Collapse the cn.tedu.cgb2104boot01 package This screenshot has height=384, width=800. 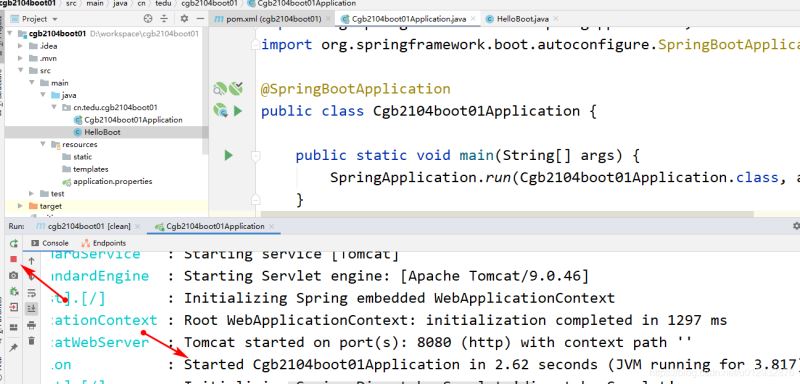tap(54, 108)
